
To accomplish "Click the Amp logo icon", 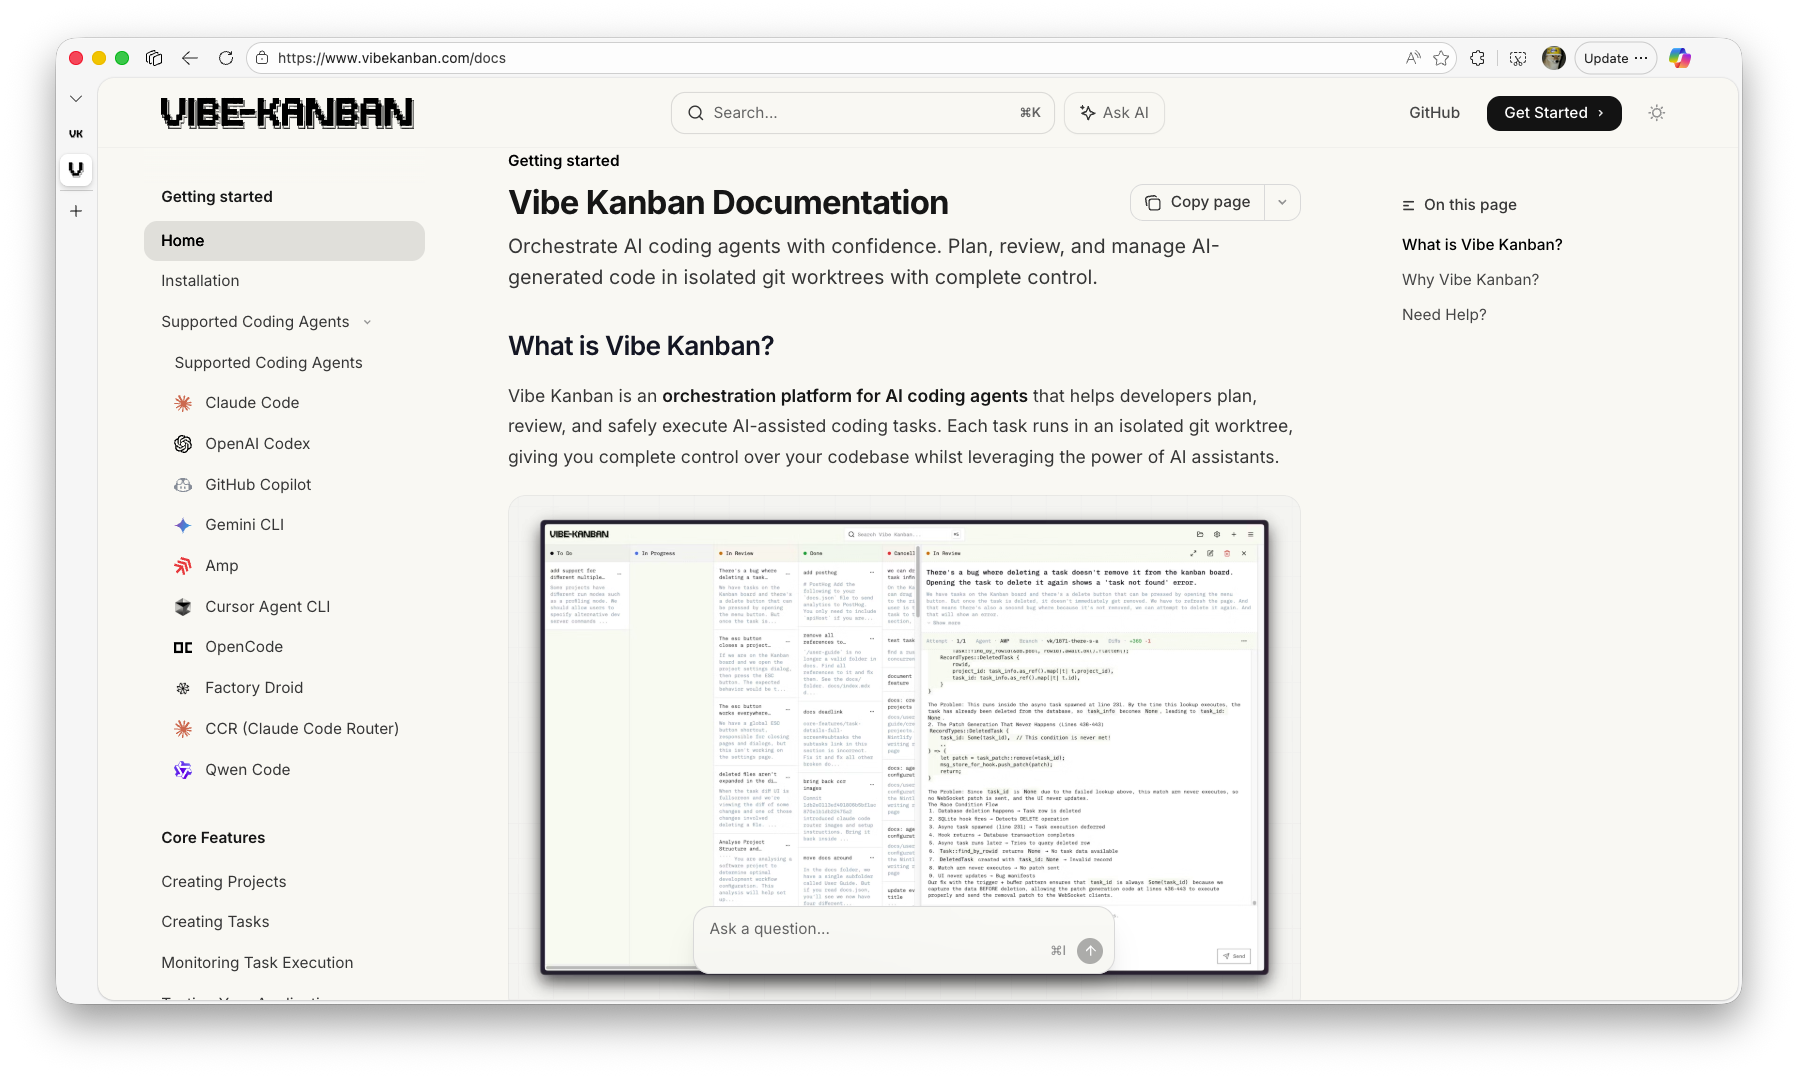I will [x=183, y=566].
